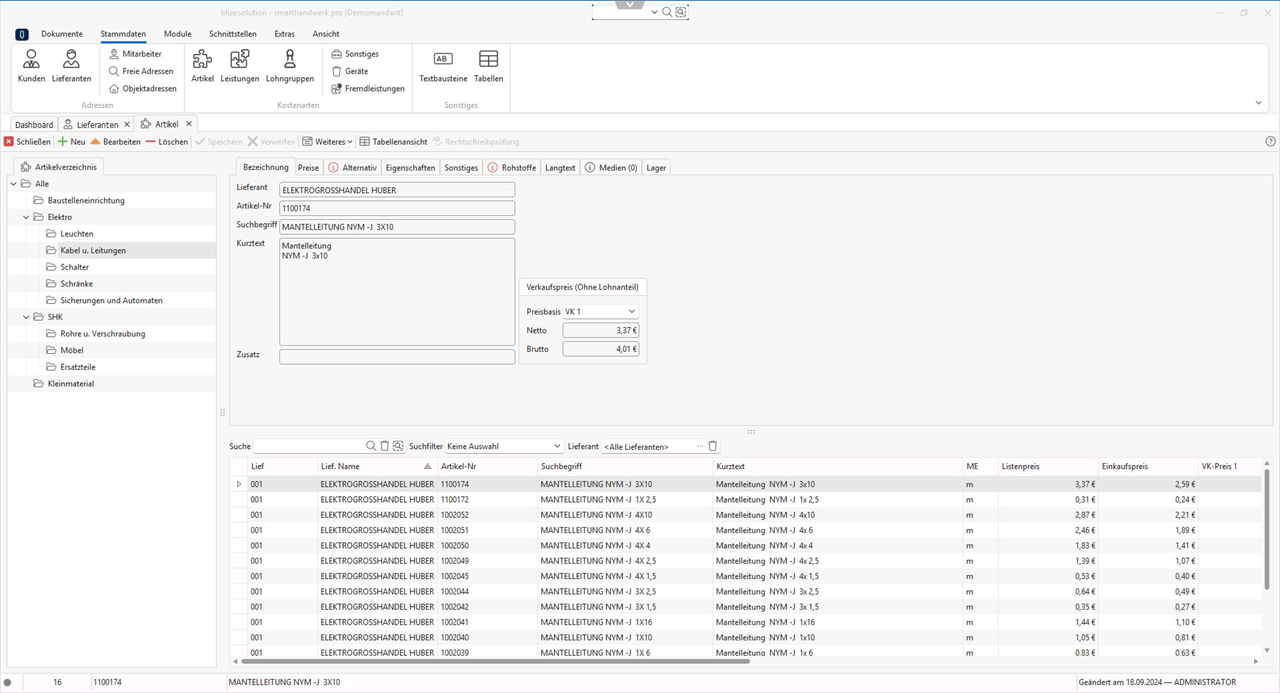Click Schließen in the toolbar

click(x=27, y=142)
